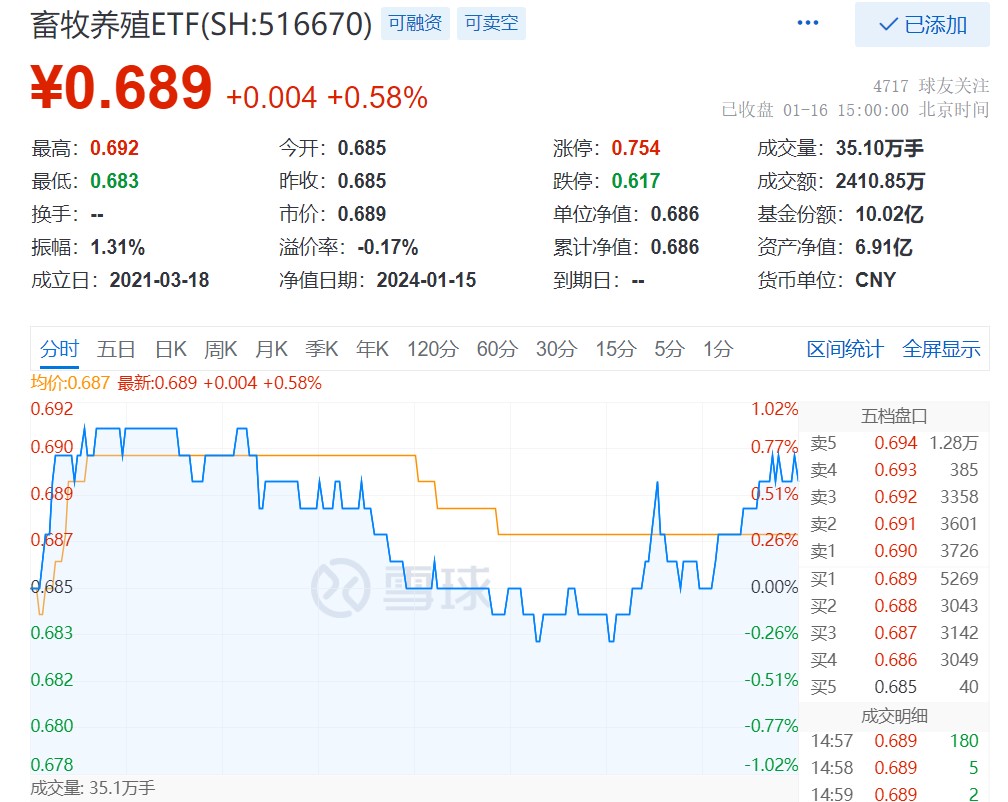Click the 净值日期 2024-01-15
Viewport: 1008px width, 802px height.
pos(426,280)
